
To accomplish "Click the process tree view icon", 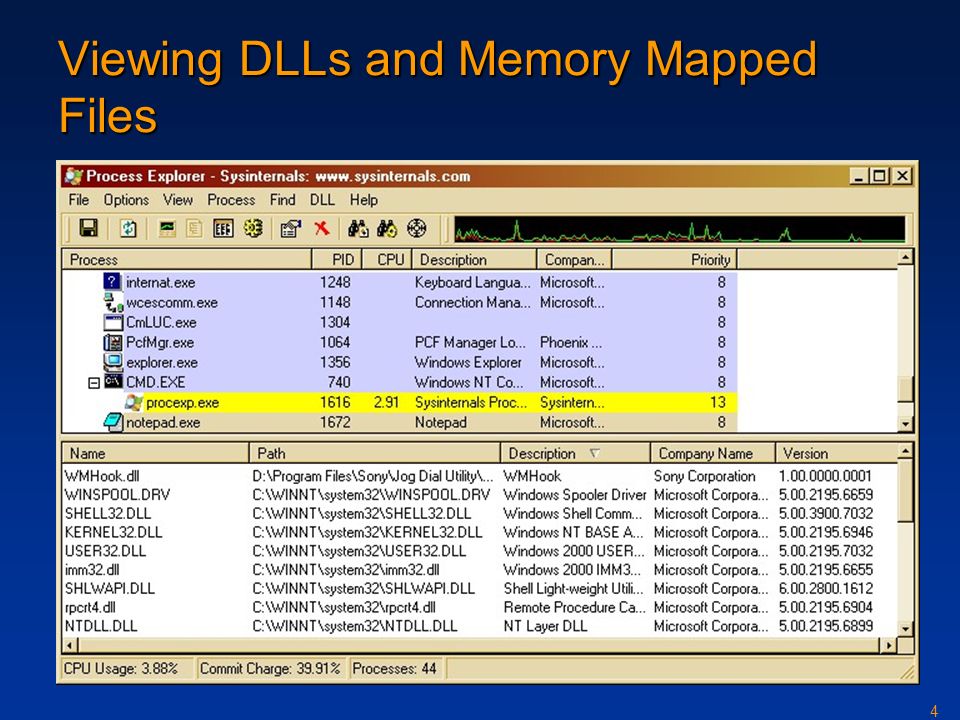I will [194, 228].
